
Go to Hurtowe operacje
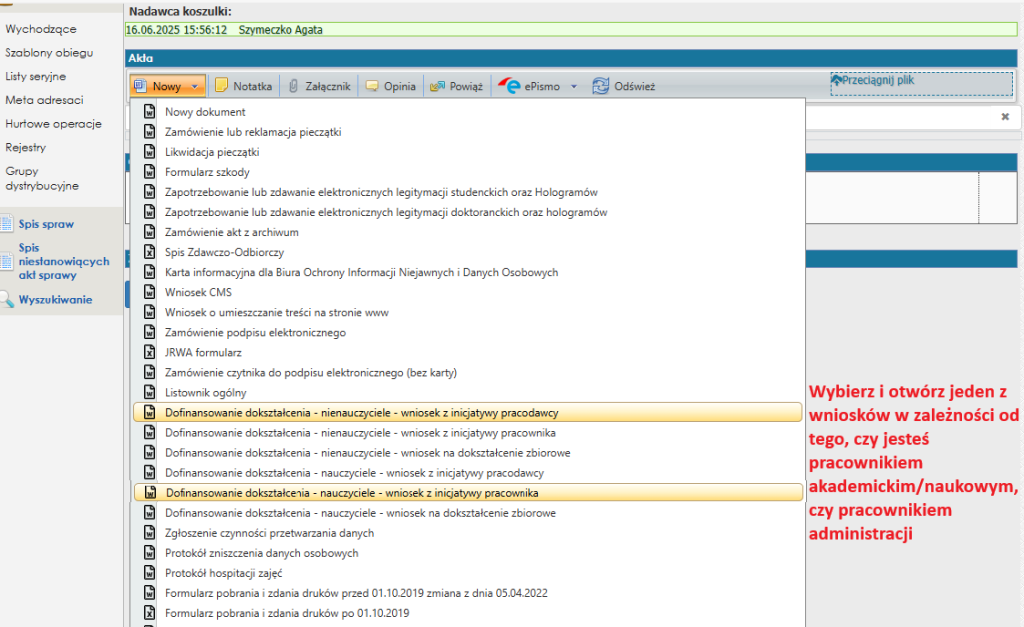click(x=54, y=124)
